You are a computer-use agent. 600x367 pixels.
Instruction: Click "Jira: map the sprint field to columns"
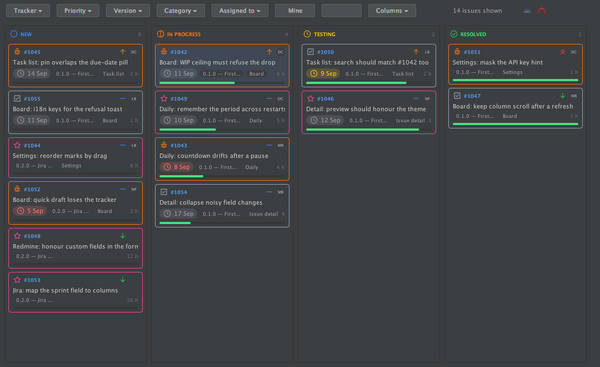tap(65, 290)
